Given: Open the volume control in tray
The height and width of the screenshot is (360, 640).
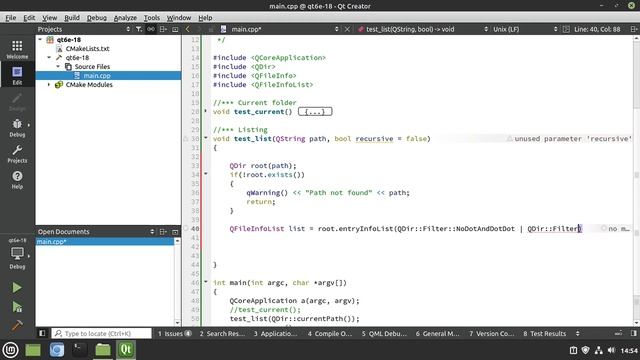Looking at the screenshot, I should coord(611,350).
